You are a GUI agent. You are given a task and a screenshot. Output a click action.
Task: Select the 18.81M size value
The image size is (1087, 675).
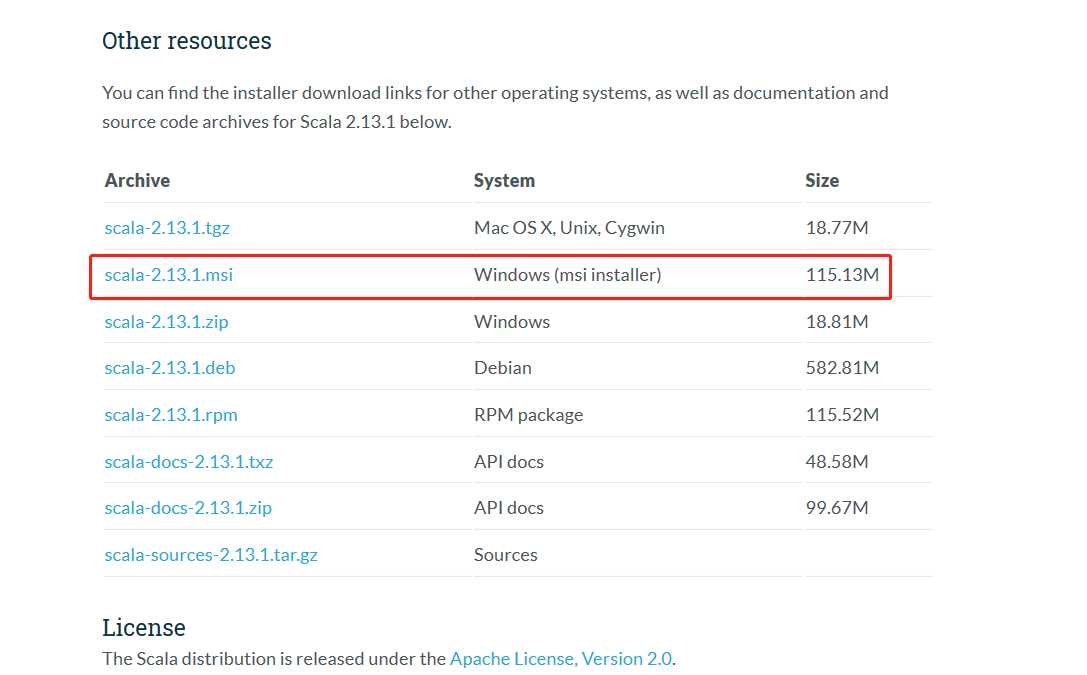point(837,322)
